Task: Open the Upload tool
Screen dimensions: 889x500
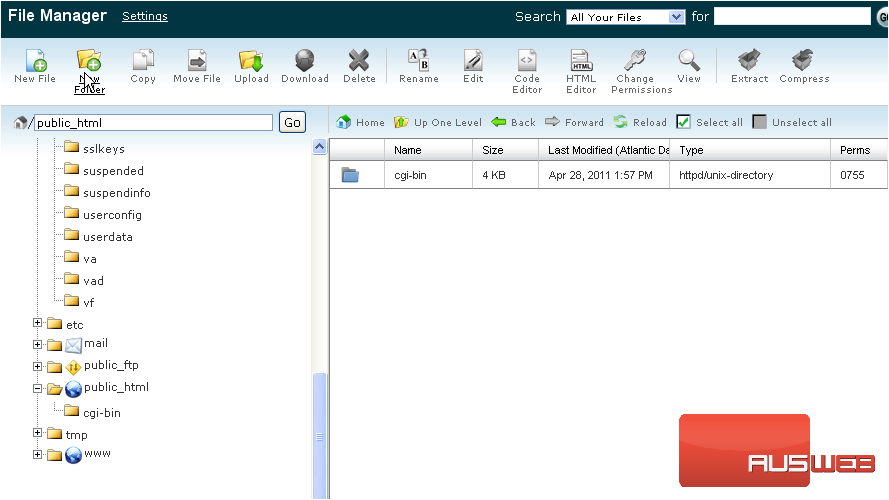Action: [251, 65]
